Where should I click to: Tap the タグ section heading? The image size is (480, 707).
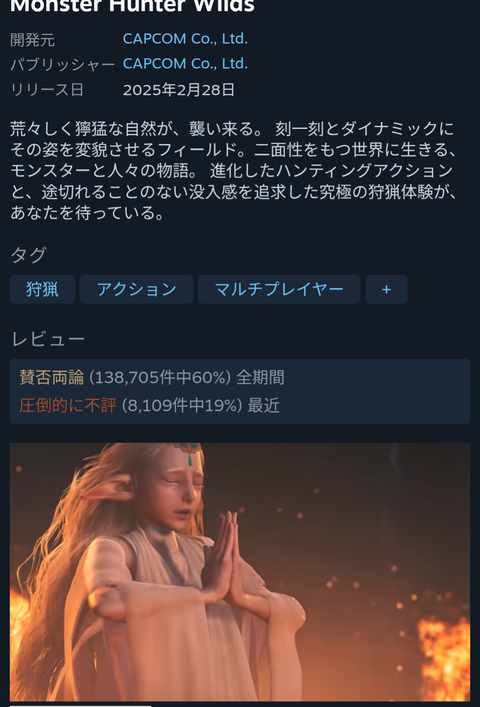[x=28, y=255]
